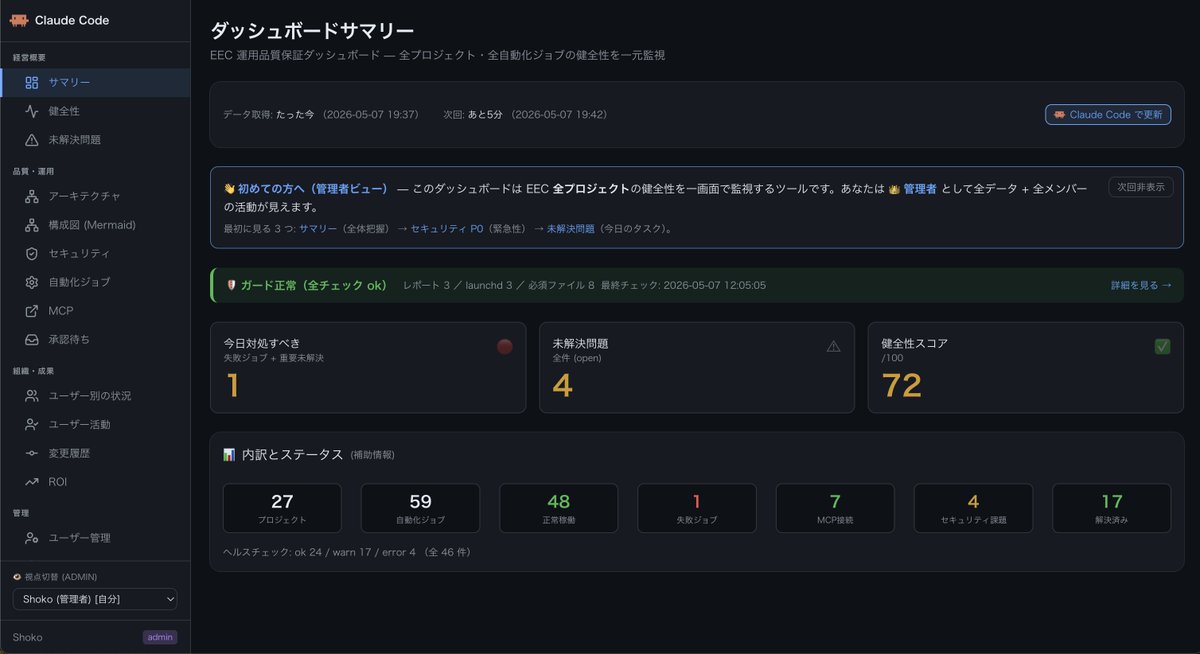Click the セキュリティ shield icon in sidebar
Screen dimensions: 1200x654
click(32, 254)
